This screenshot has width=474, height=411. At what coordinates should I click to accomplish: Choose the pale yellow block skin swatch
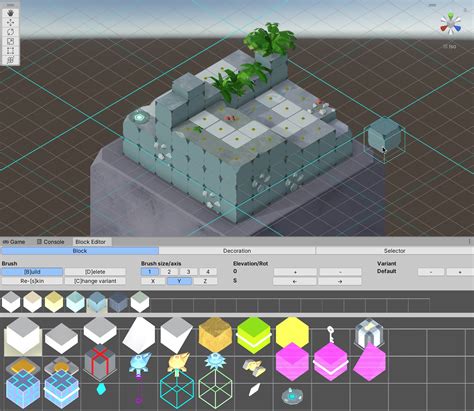54,302
